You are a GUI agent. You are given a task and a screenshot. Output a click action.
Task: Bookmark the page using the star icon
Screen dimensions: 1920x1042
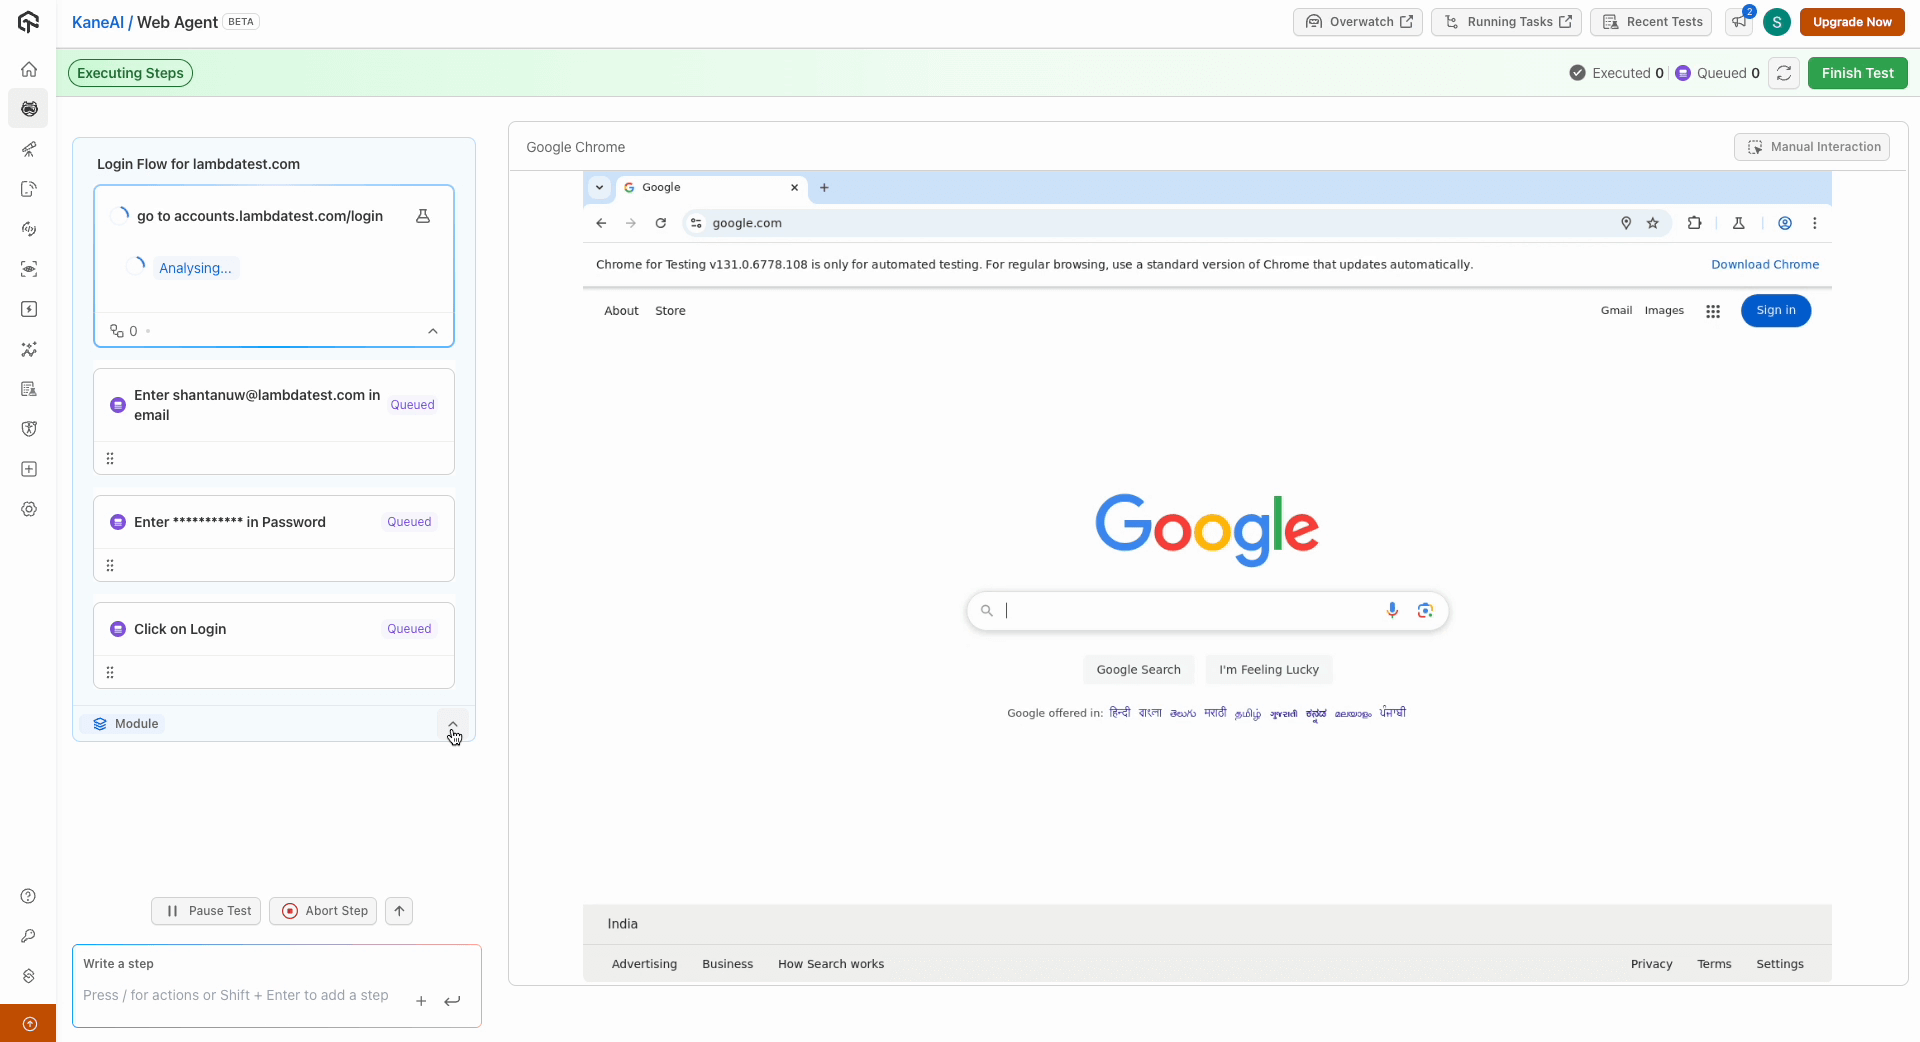point(1654,223)
